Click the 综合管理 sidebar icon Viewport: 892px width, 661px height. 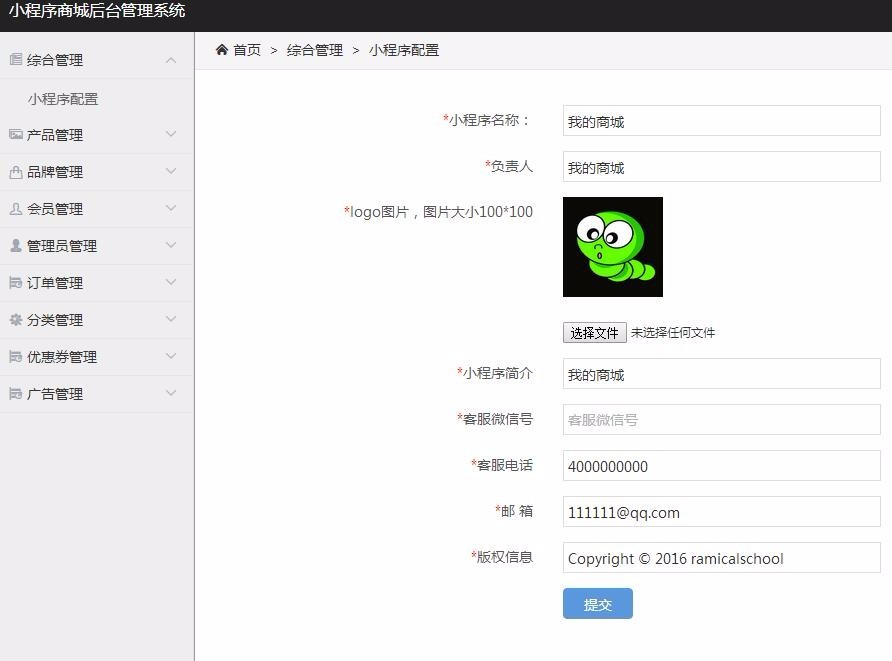click(14, 59)
